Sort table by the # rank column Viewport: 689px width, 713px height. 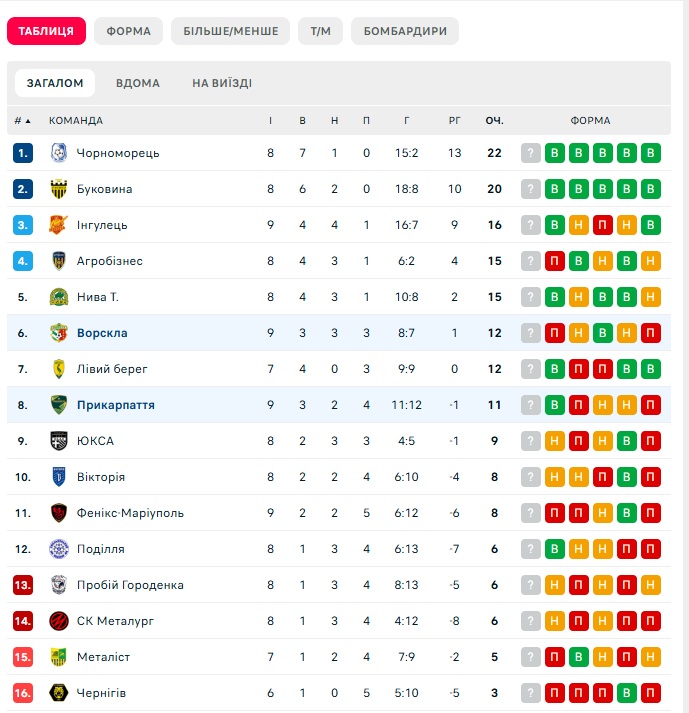coord(22,121)
